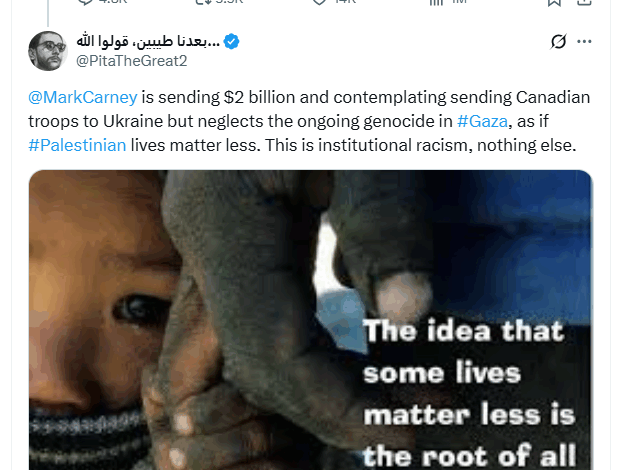Like the parent post using the heart icon
The width and height of the screenshot is (623, 470).
tap(319, 2)
